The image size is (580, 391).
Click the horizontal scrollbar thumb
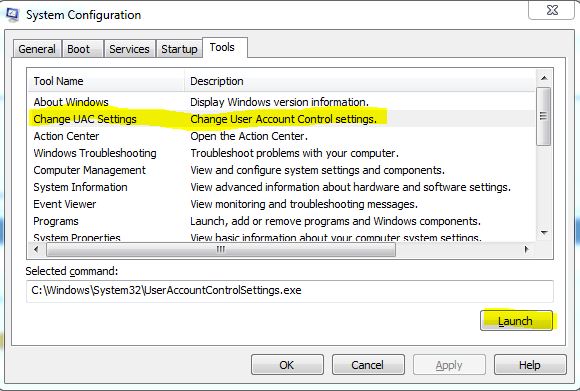pos(221,250)
